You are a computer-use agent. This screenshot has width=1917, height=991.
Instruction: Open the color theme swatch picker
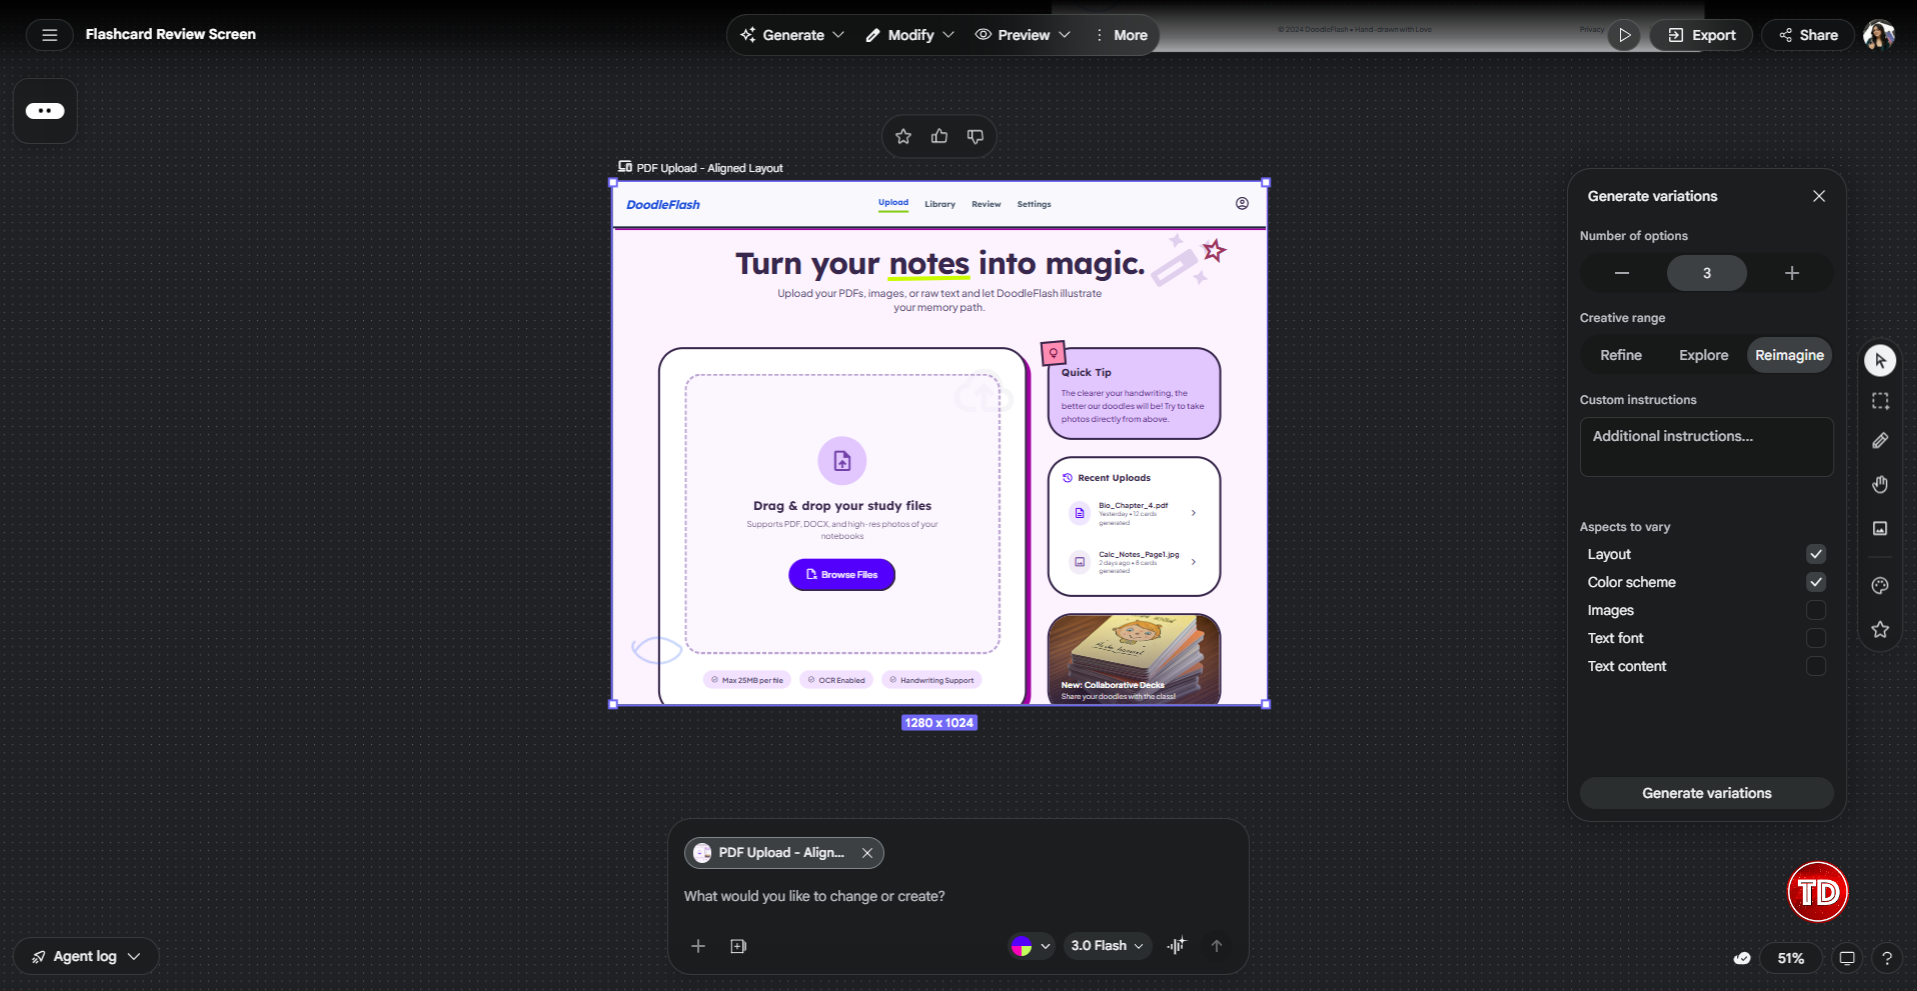click(1031, 945)
